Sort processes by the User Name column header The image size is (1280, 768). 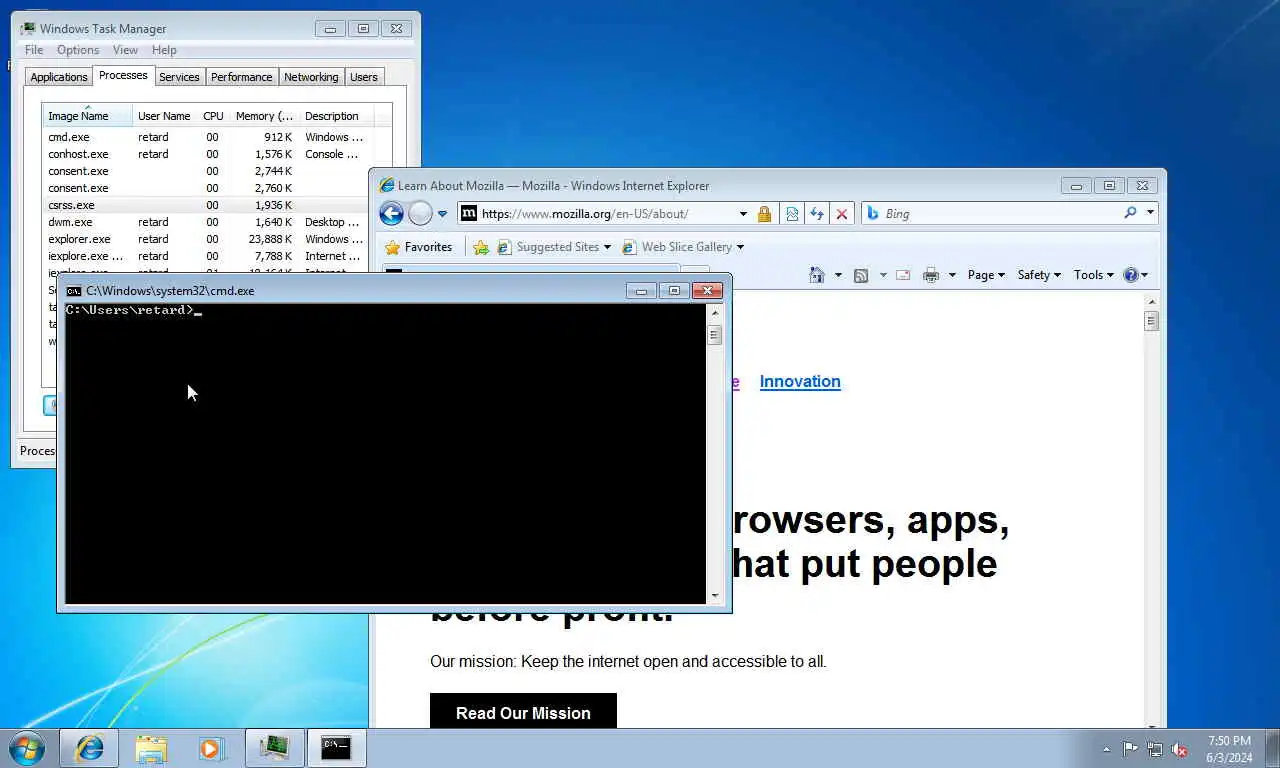pyautogui.click(x=165, y=116)
